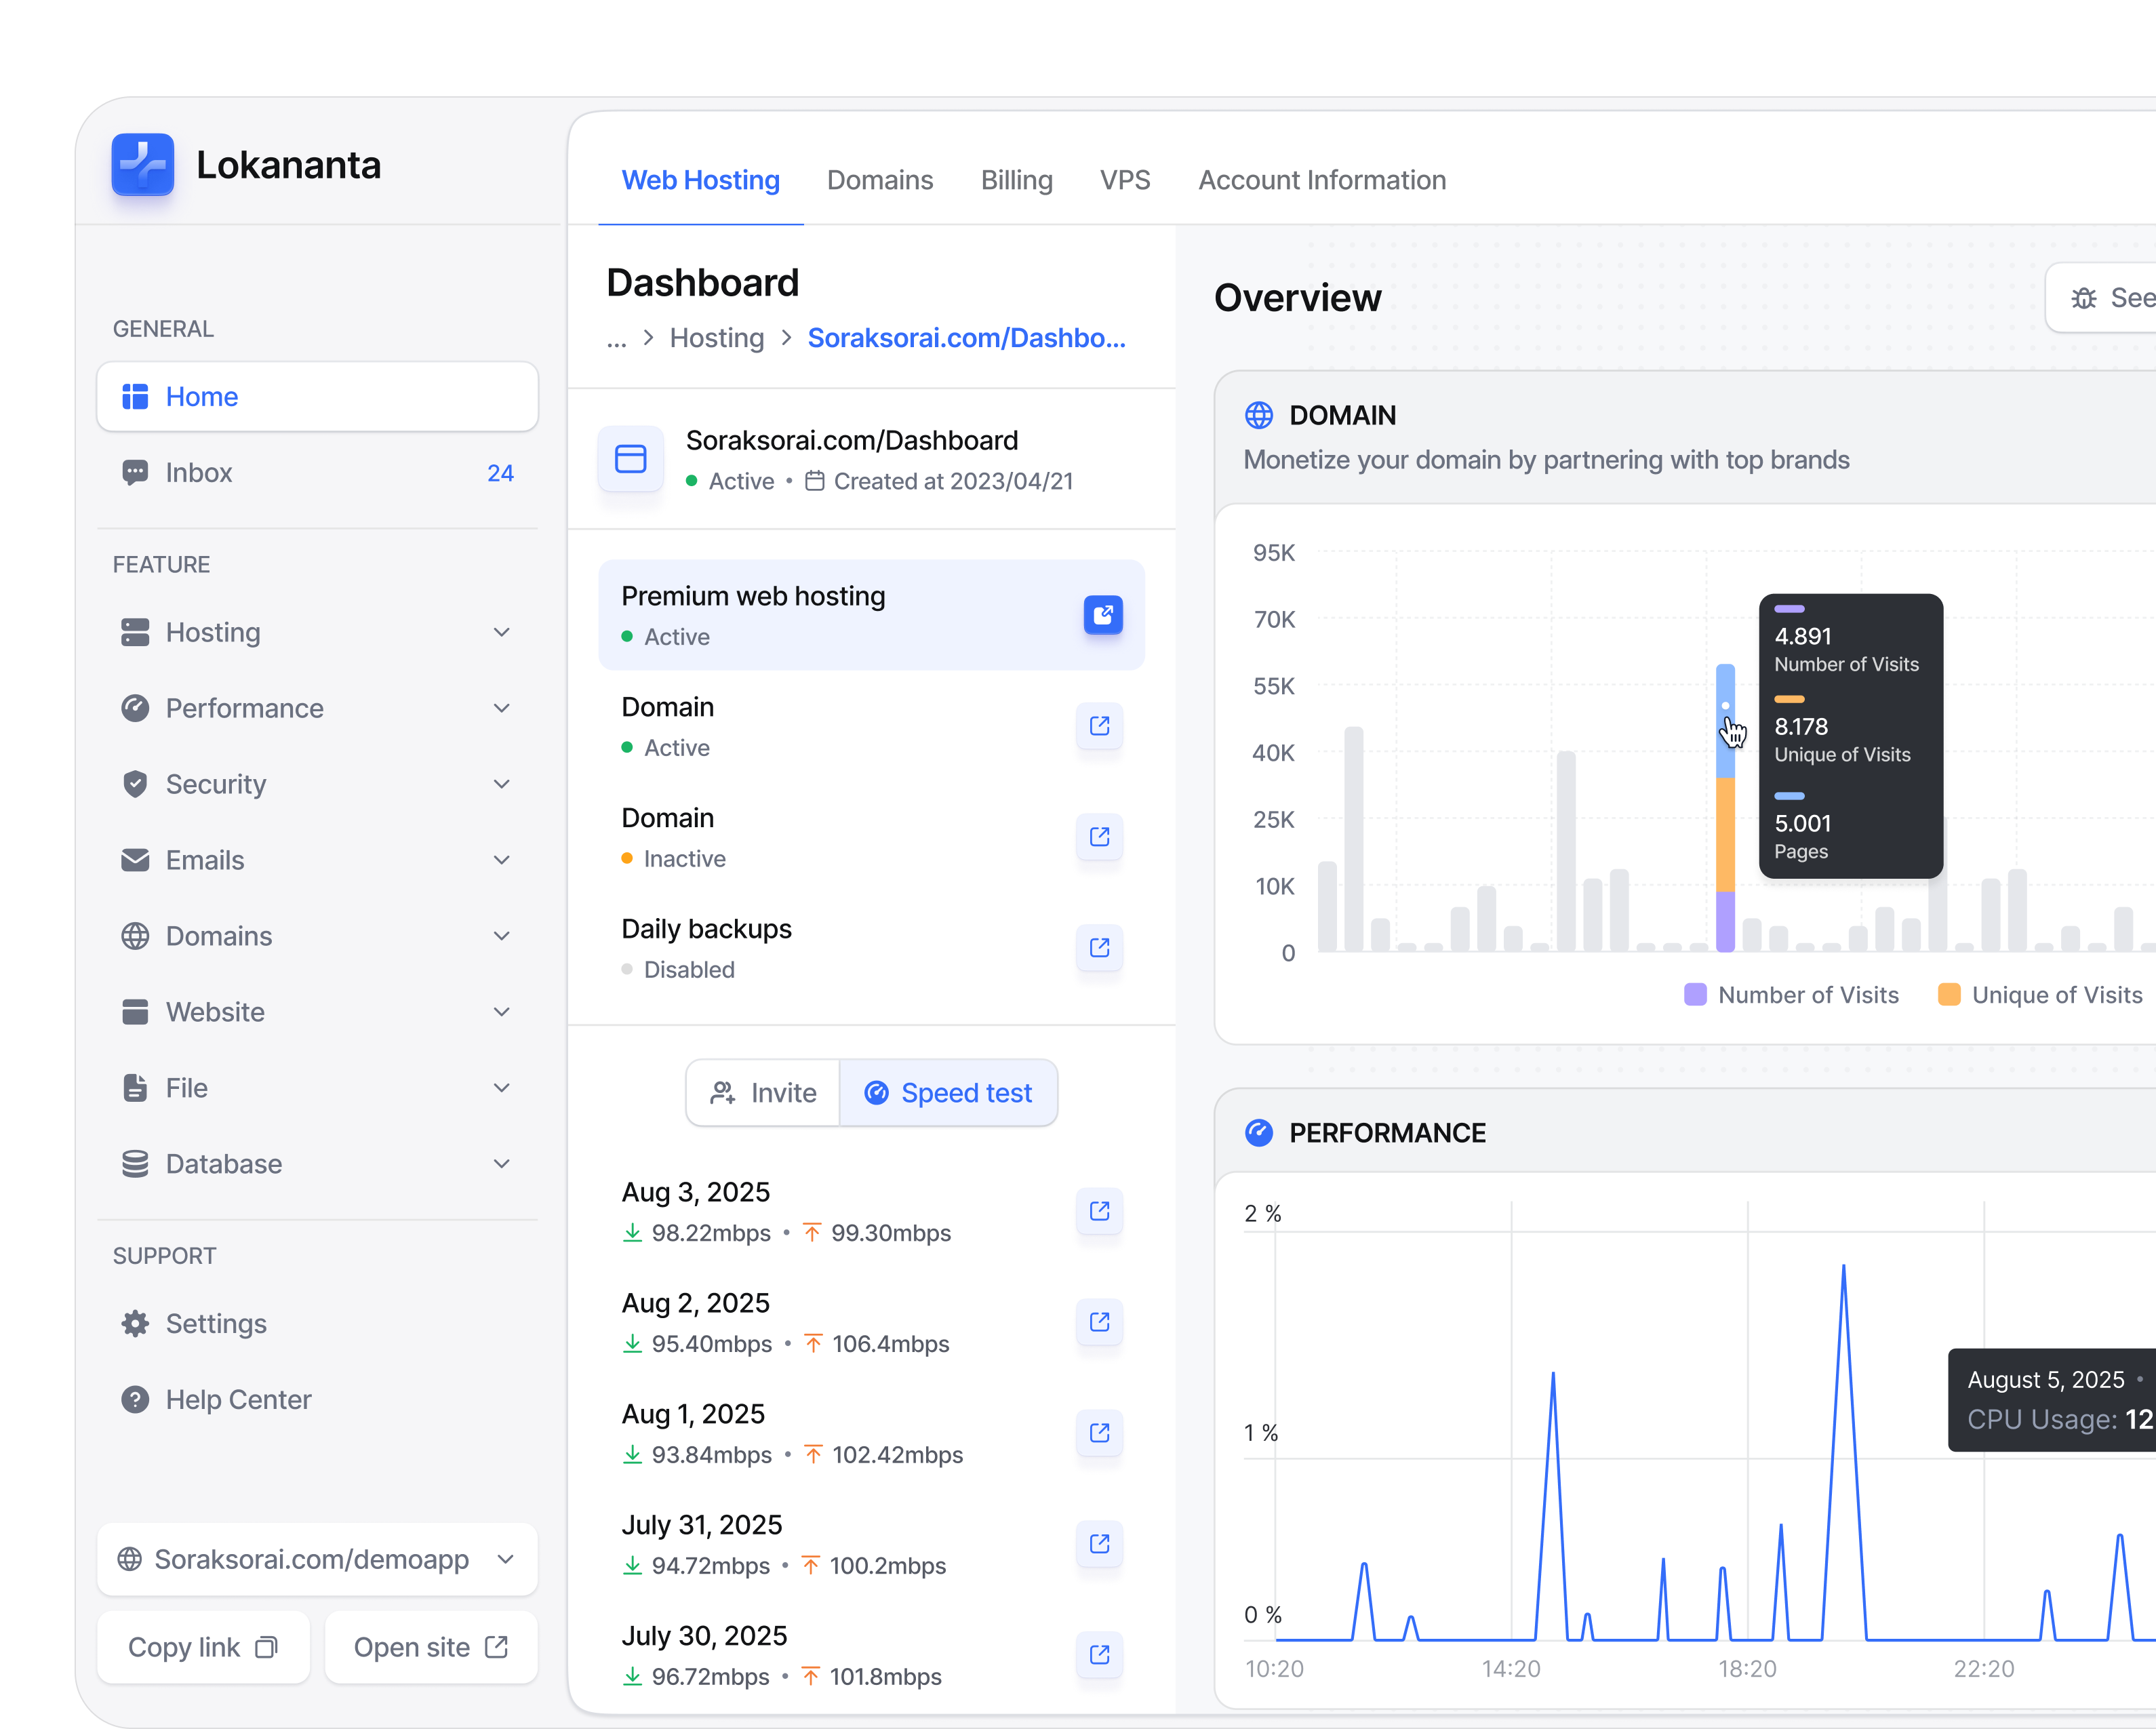The image size is (2156, 1729).
Task: Click the Help Center question mark icon
Action: 135,1399
